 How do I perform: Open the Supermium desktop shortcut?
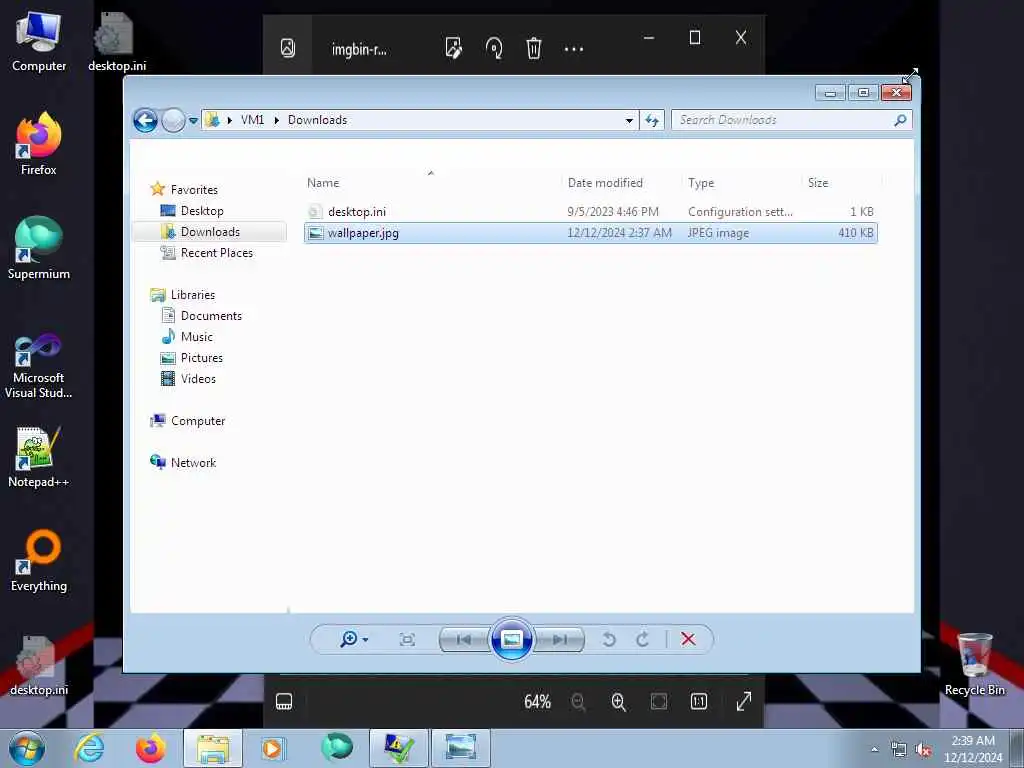coord(39,248)
